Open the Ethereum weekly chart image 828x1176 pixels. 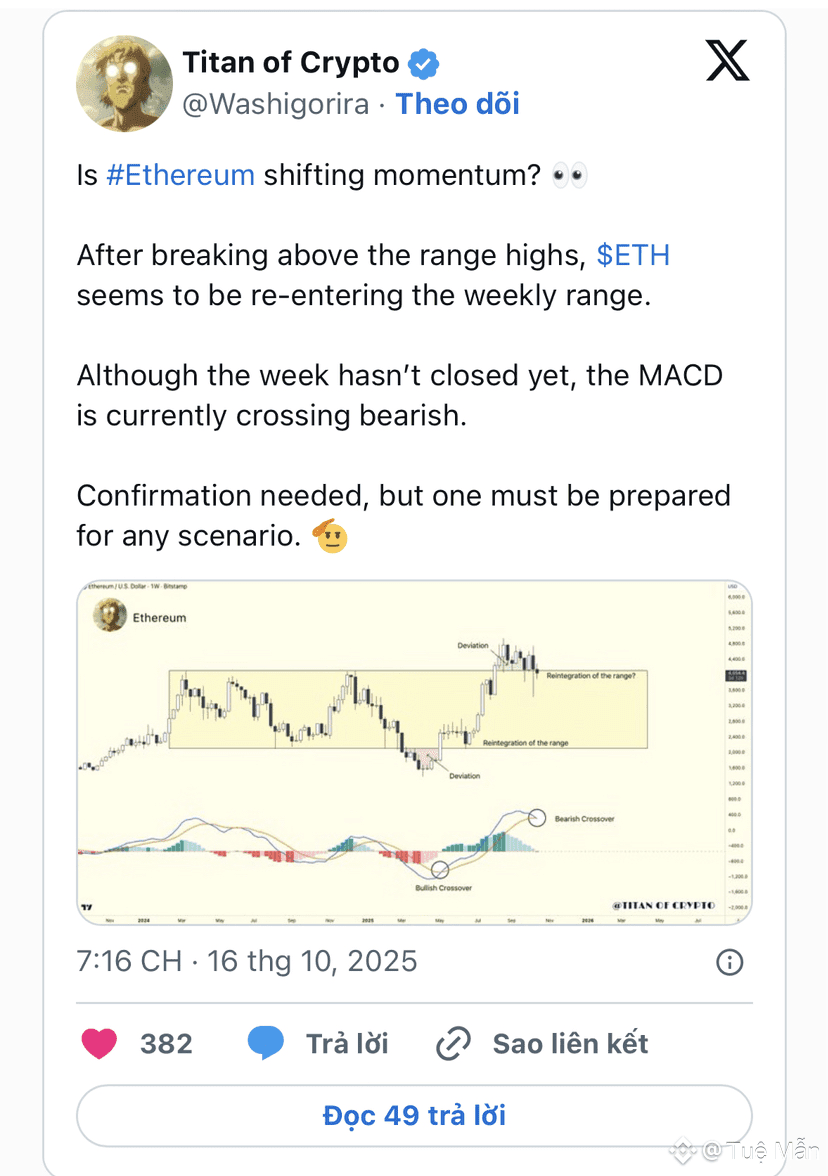tap(414, 750)
